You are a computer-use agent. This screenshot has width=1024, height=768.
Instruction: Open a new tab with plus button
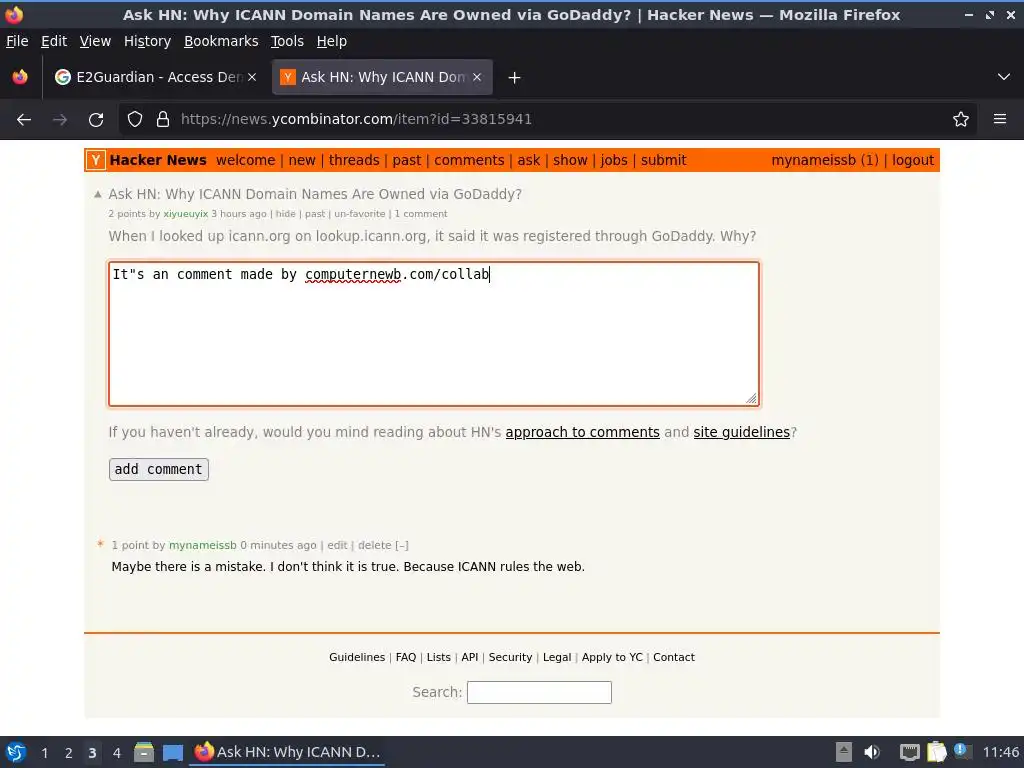point(514,78)
